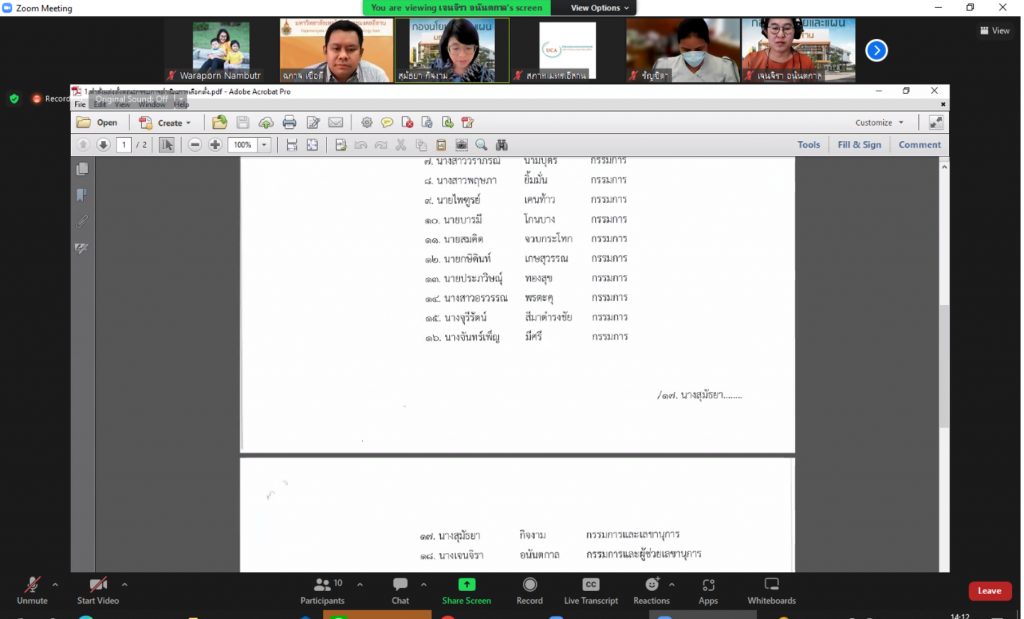The image size is (1024, 619).
Task: Open the bookmarks panel in Acrobat sidebar
Action: [x=82, y=195]
